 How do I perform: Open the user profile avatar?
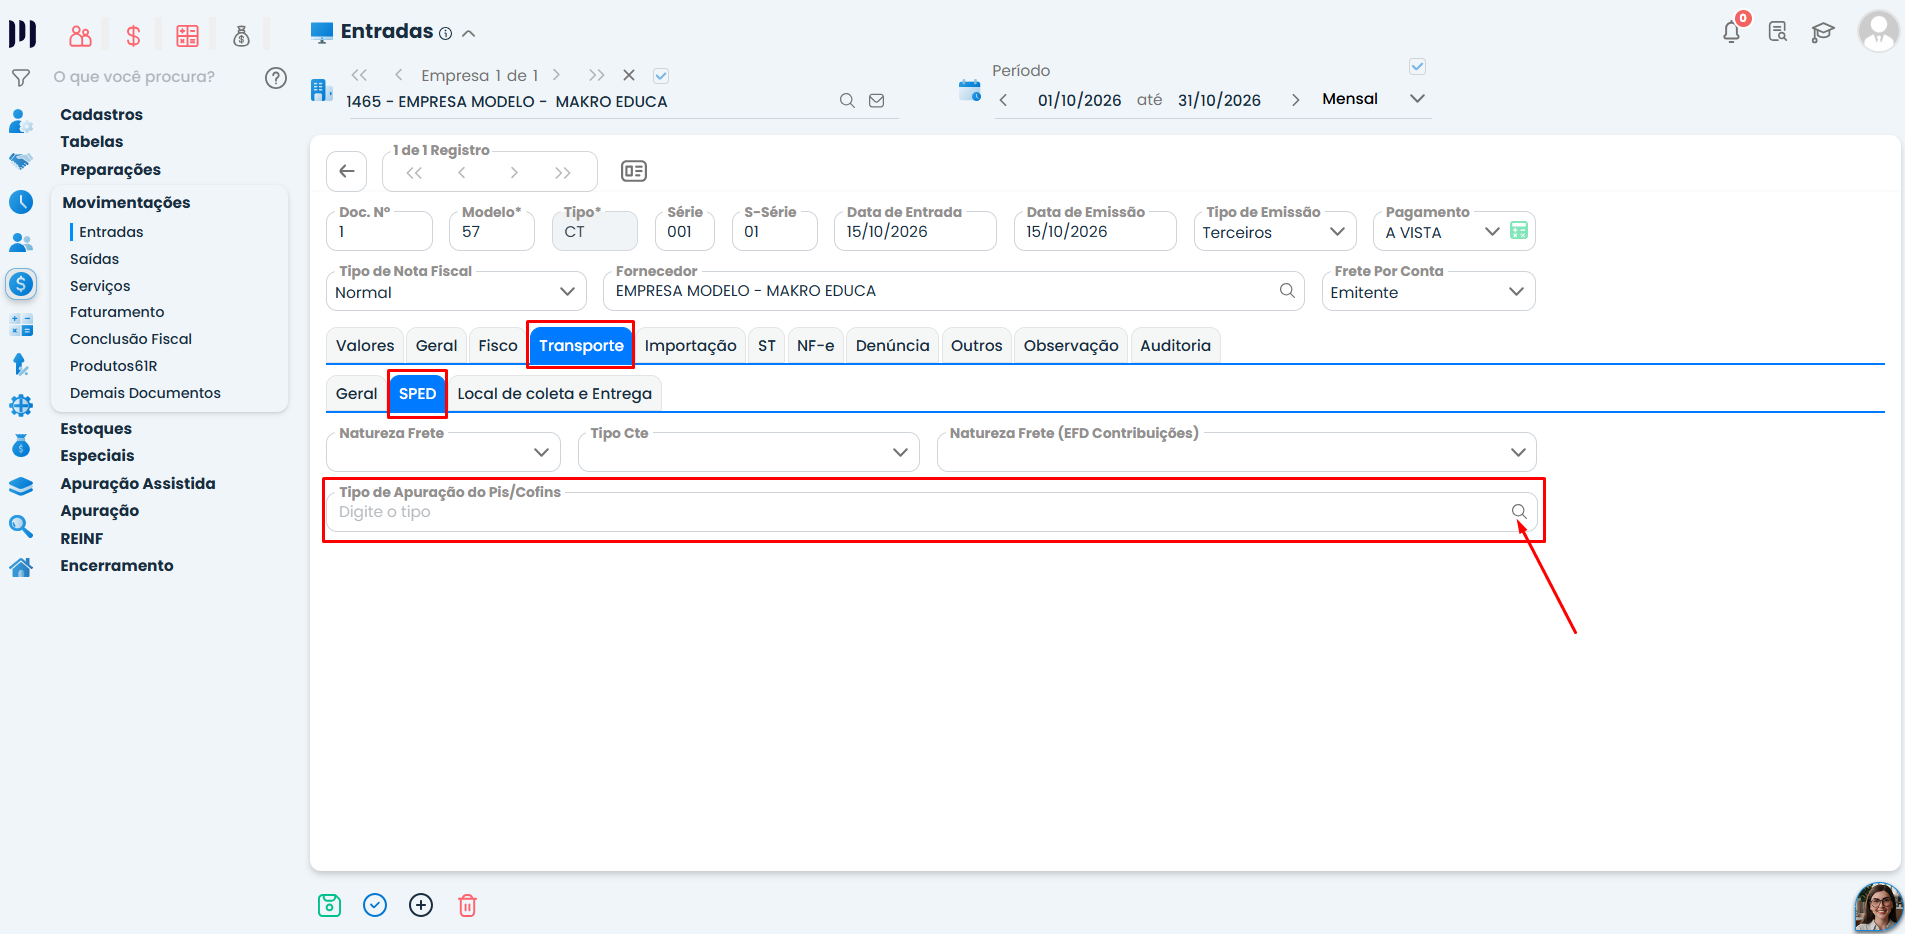click(x=1878, y=31)
